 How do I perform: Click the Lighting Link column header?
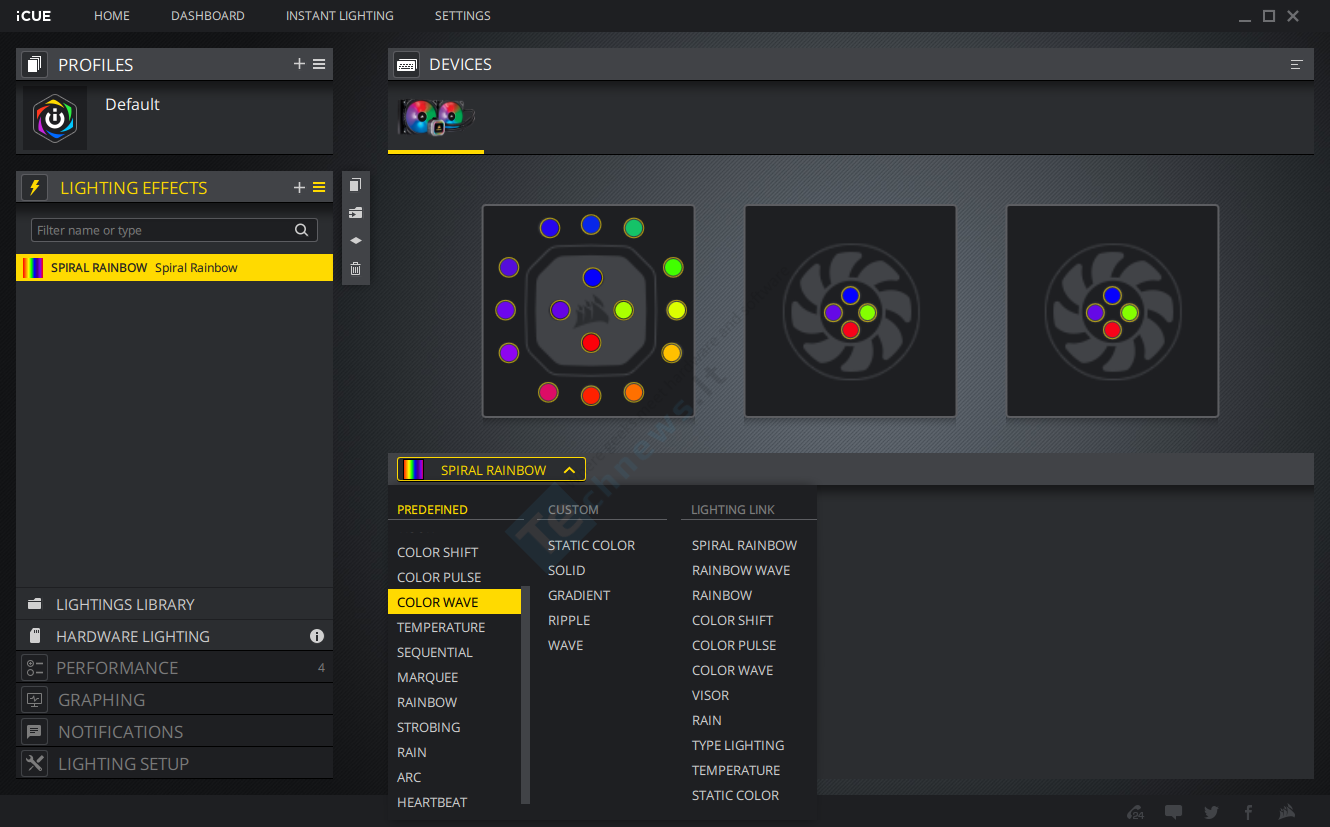[x=733, y=509]
